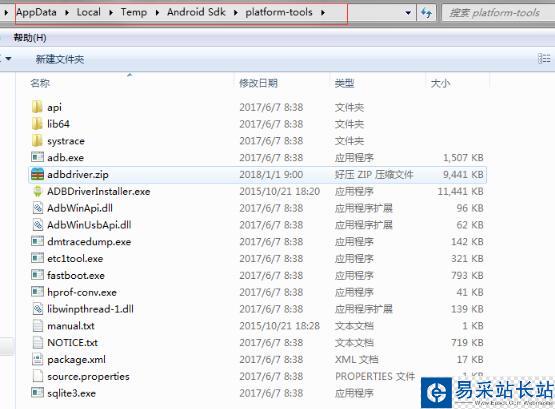This screenshot has width=555, height=409.
Task: Click the adbdriver.zip archive icon
Action: (x=37, y=174)
